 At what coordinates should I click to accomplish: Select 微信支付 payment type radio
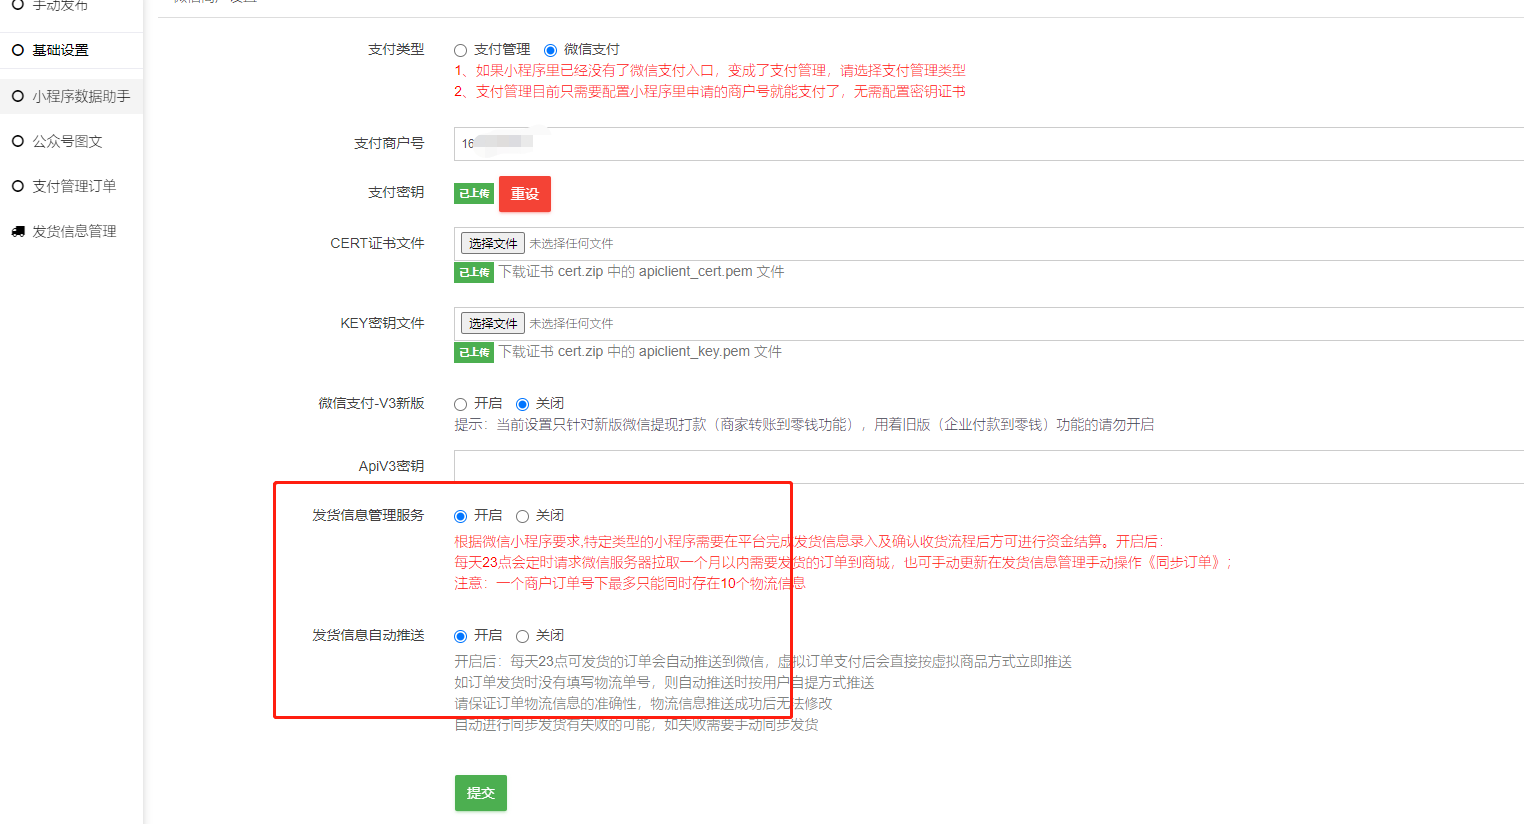point(550,50)
